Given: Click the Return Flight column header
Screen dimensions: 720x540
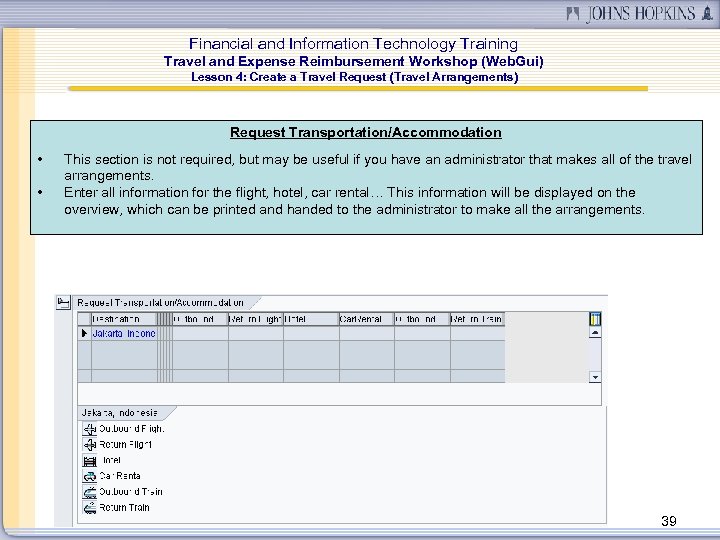Looking at the screenshot, I should 256,319.
